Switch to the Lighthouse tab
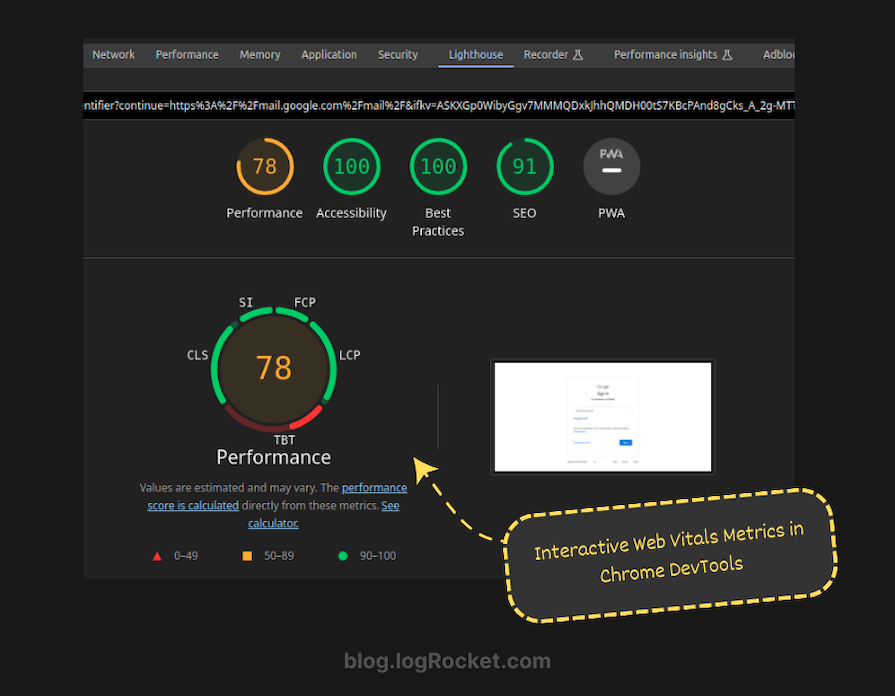The image size is (895, 696). (x=475, y=55)
